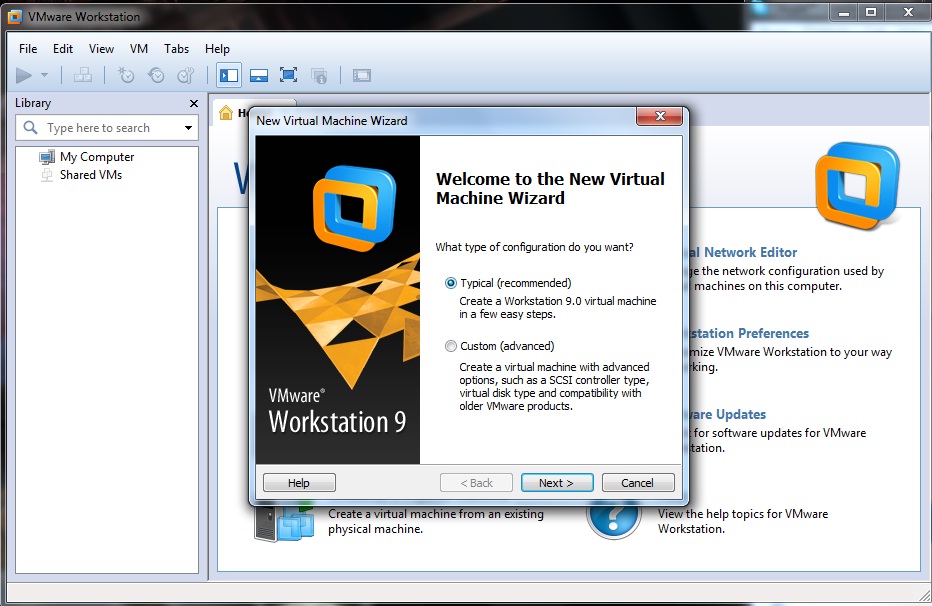Open the Edit menu
Screen dimensions: 932x606
click(62, 49)
